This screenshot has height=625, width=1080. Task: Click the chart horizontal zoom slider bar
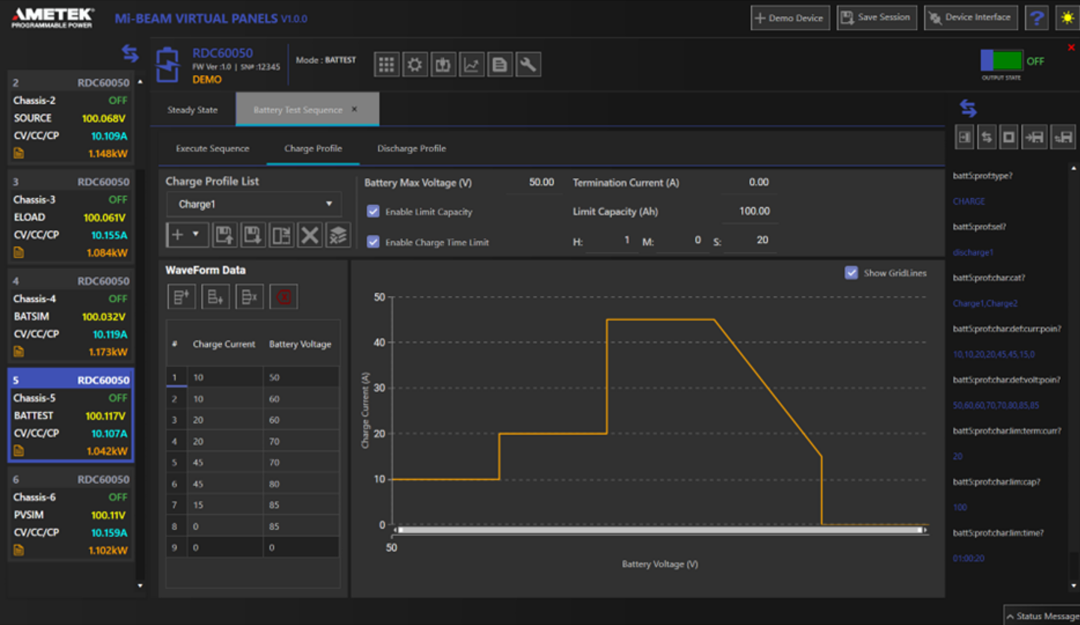coord(660,530)
